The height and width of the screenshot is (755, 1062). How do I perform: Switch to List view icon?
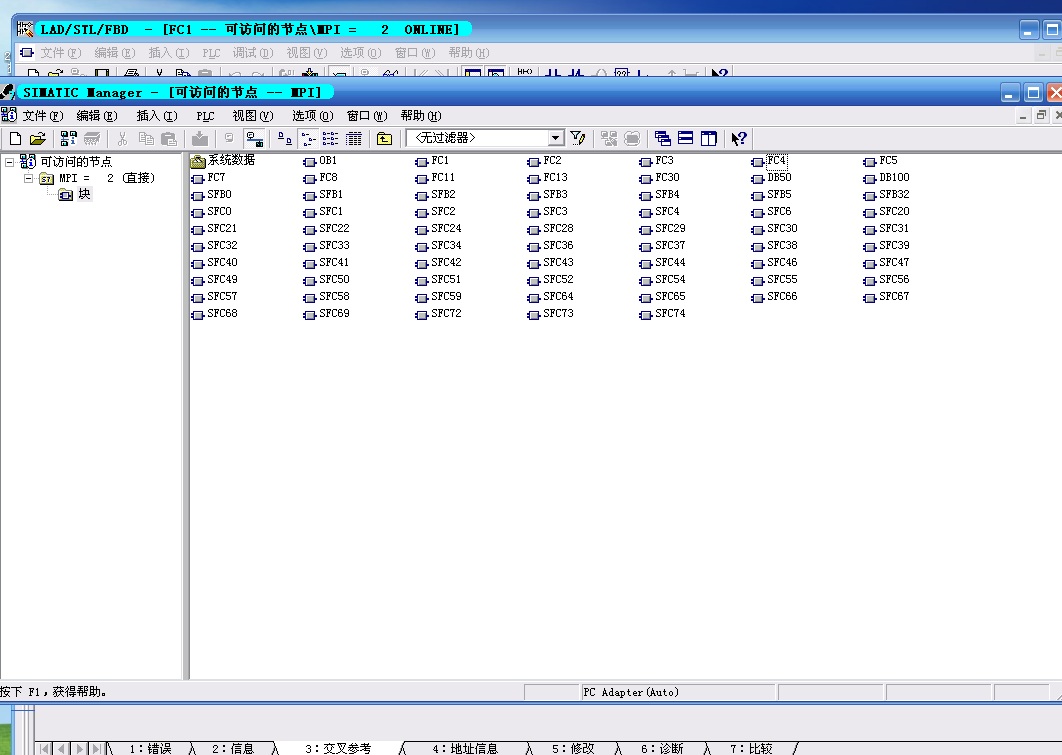(x=331, y=139)
